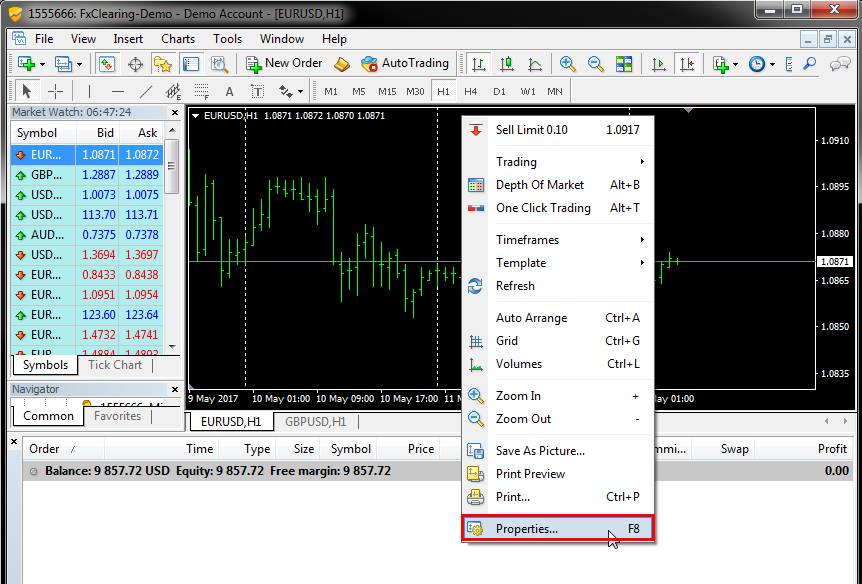Select the Crosshair cursor tool
Image resolution: width=862 pixels, height=584 pixels.
[x=56, y=91]
